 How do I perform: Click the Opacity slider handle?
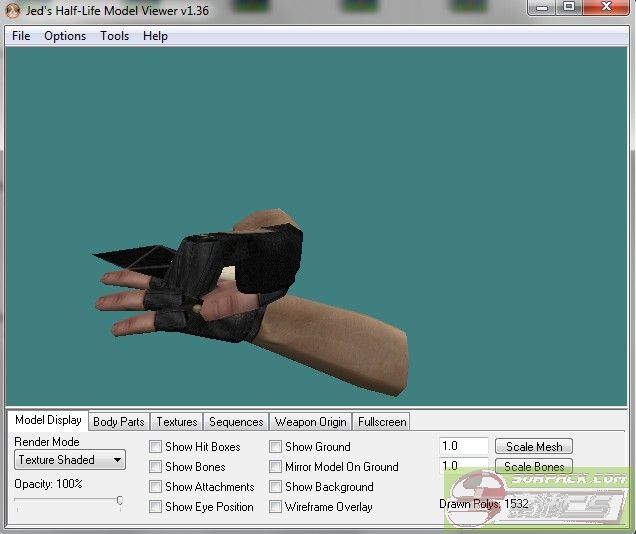[120, 501]
